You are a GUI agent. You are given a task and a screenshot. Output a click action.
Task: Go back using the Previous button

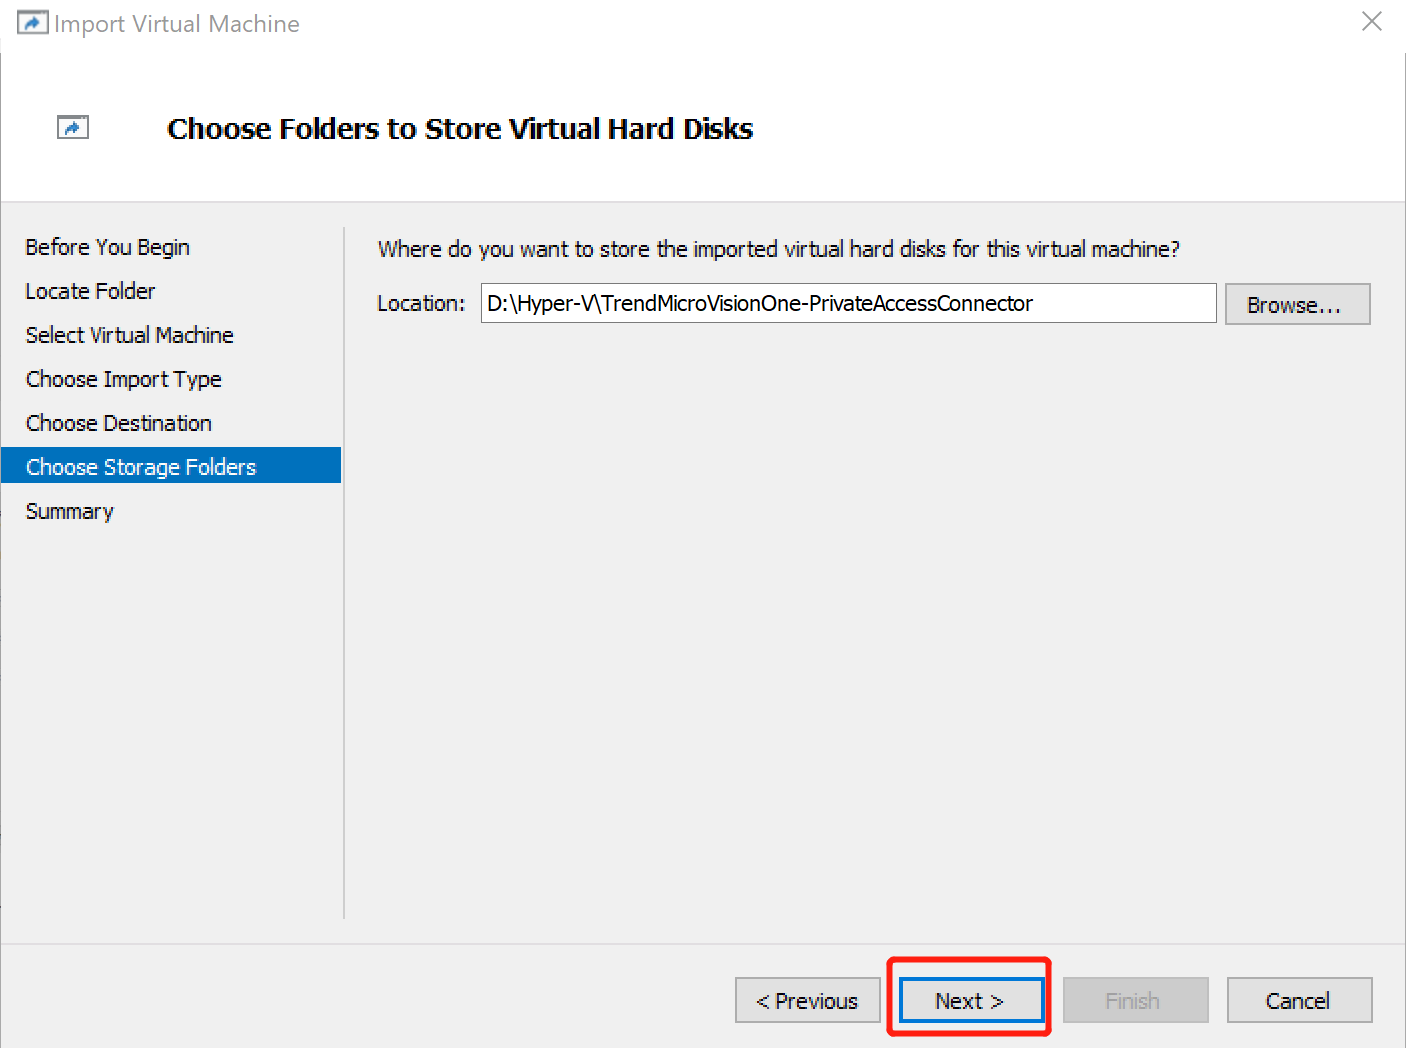(807, 1000)
